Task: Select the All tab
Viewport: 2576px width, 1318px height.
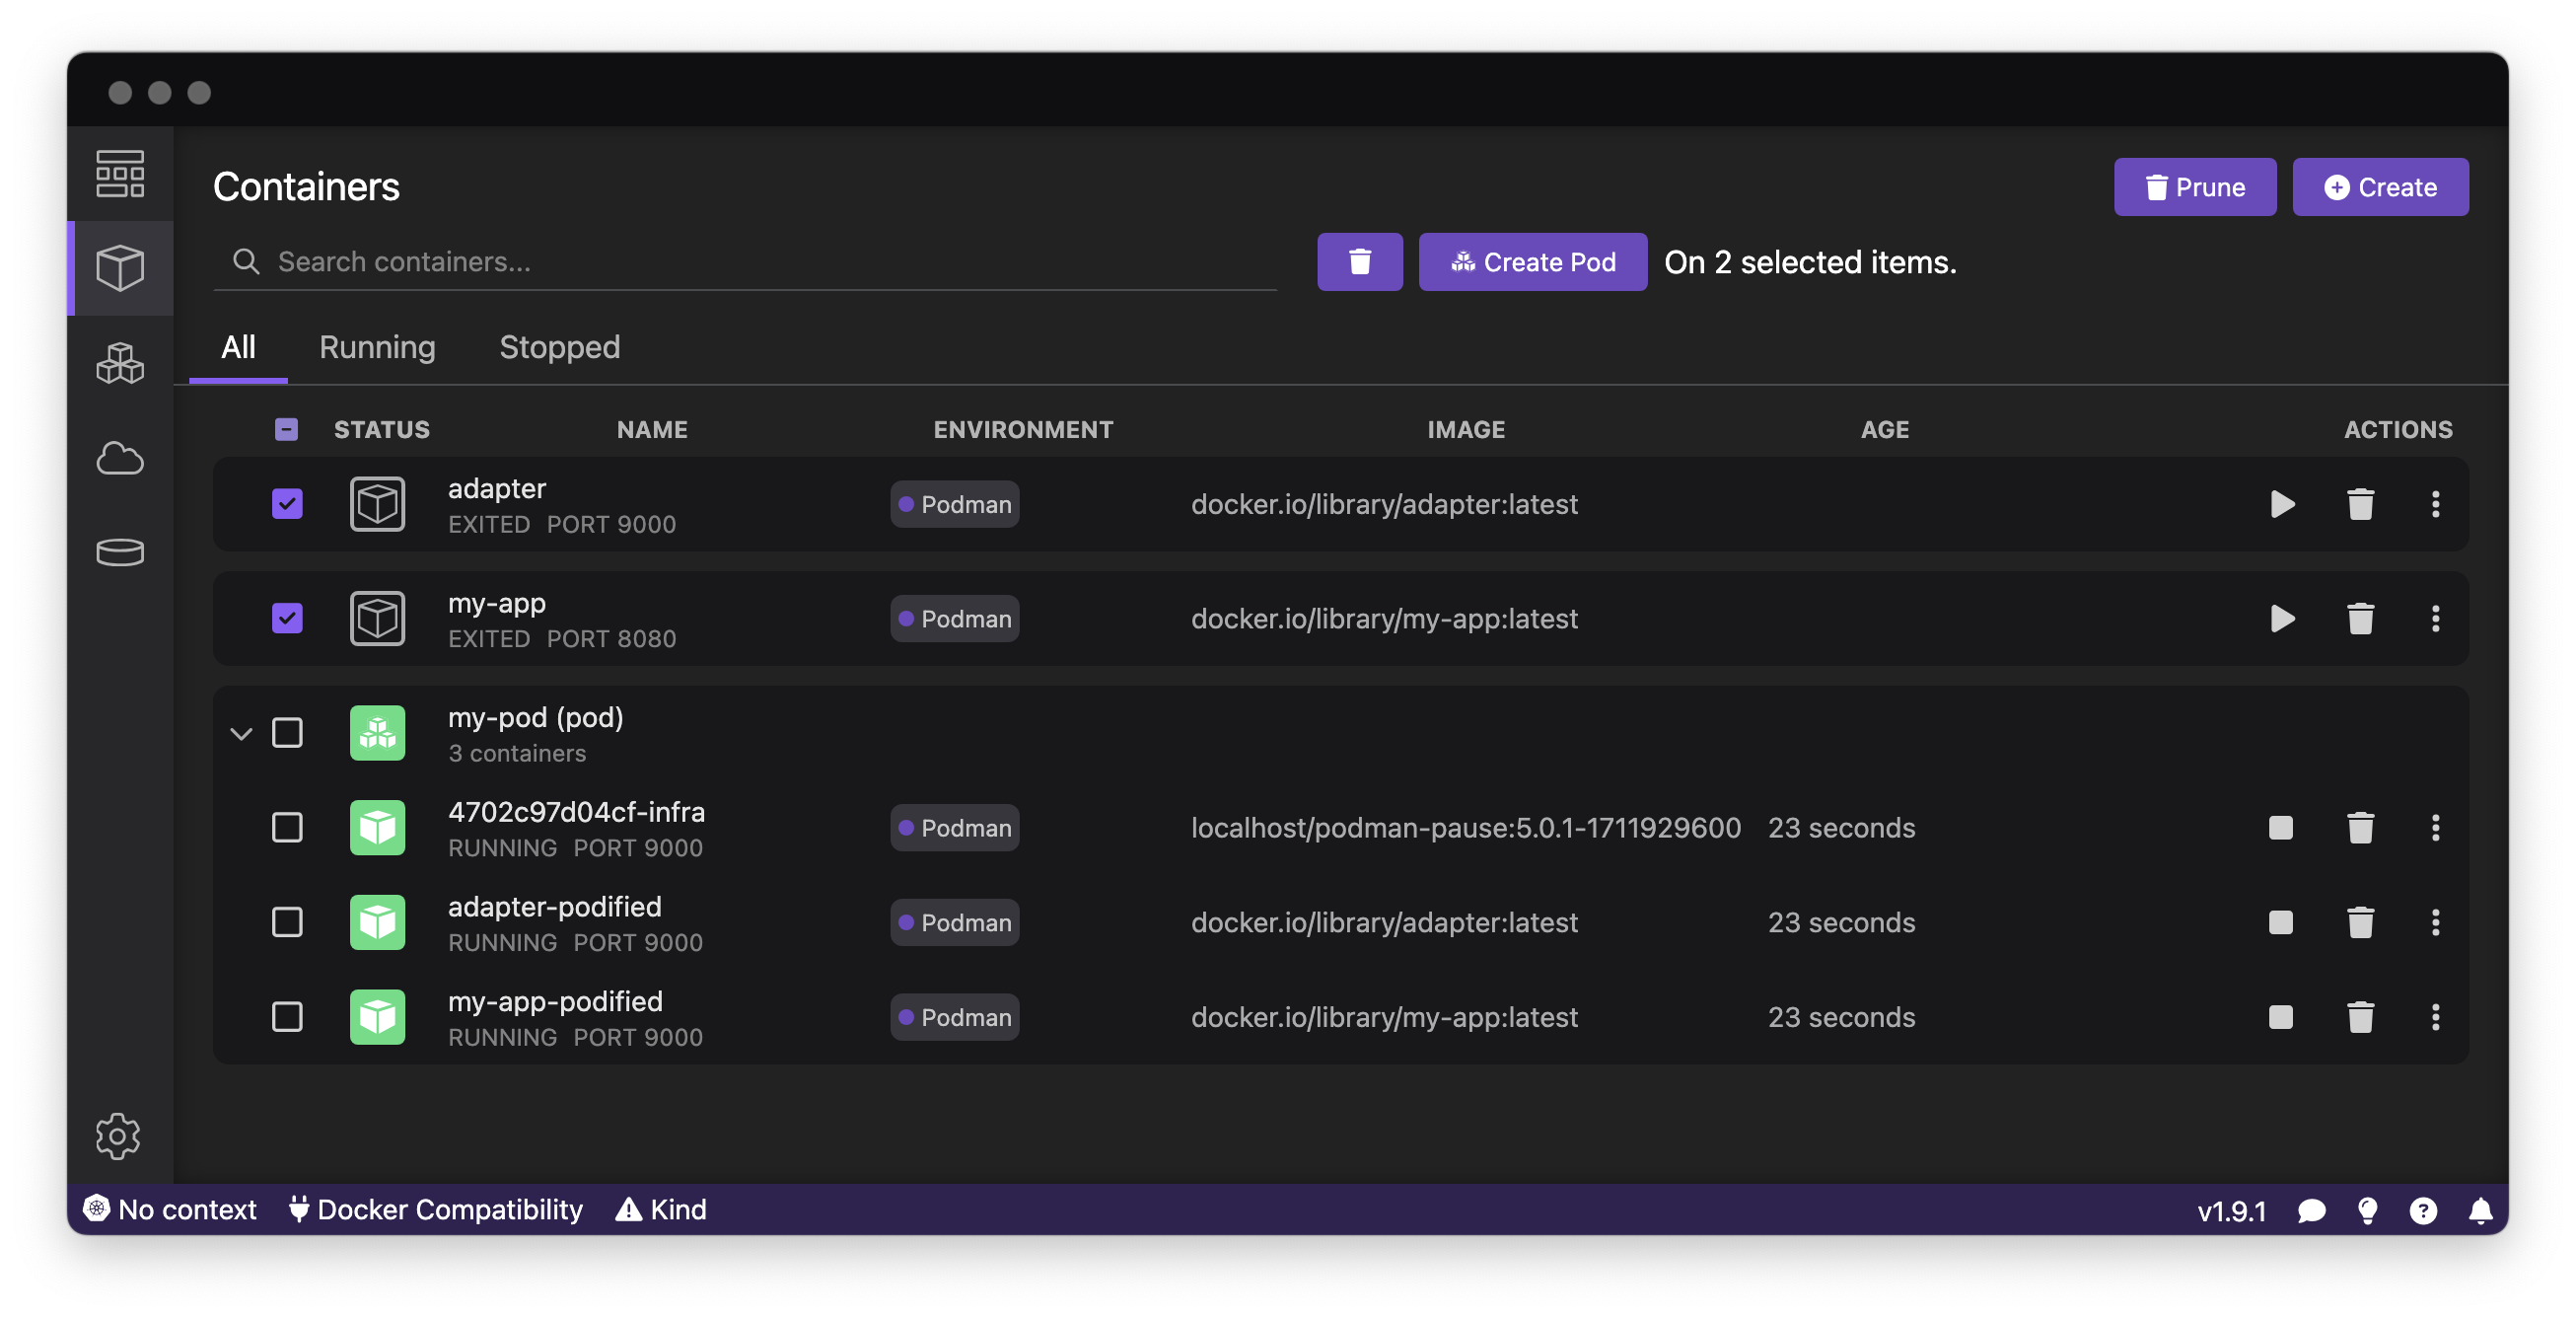Action: click(x=238, y=347)
